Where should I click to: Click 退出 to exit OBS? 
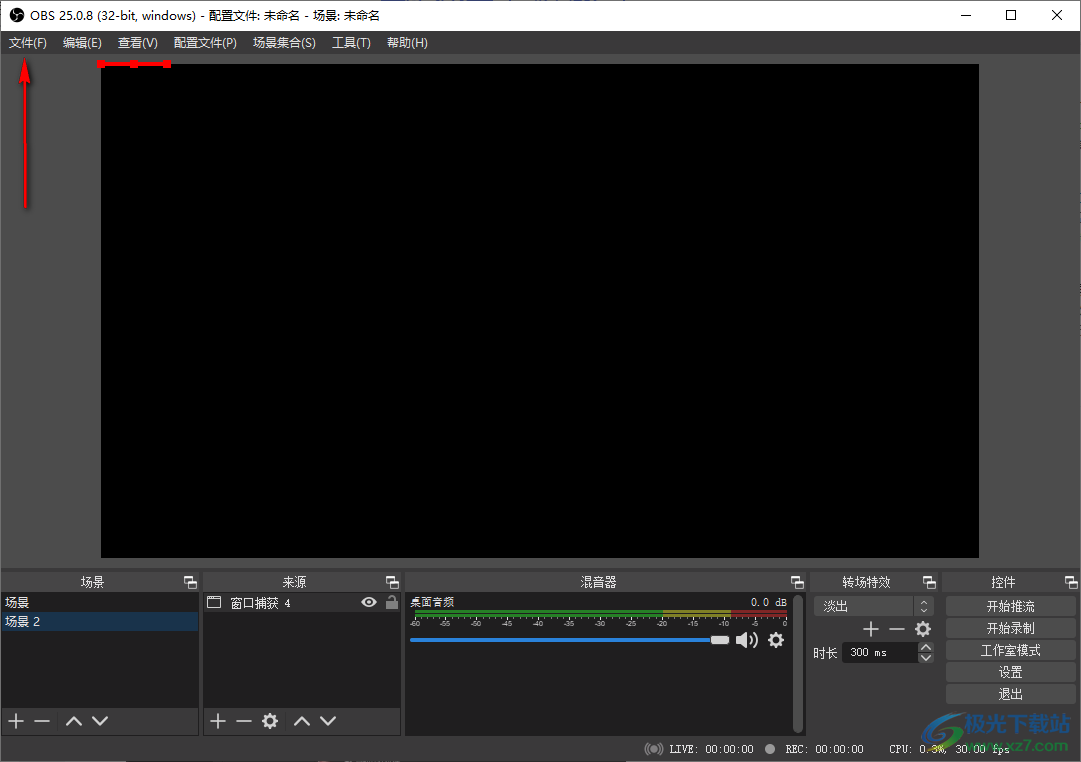[1010, 694]
